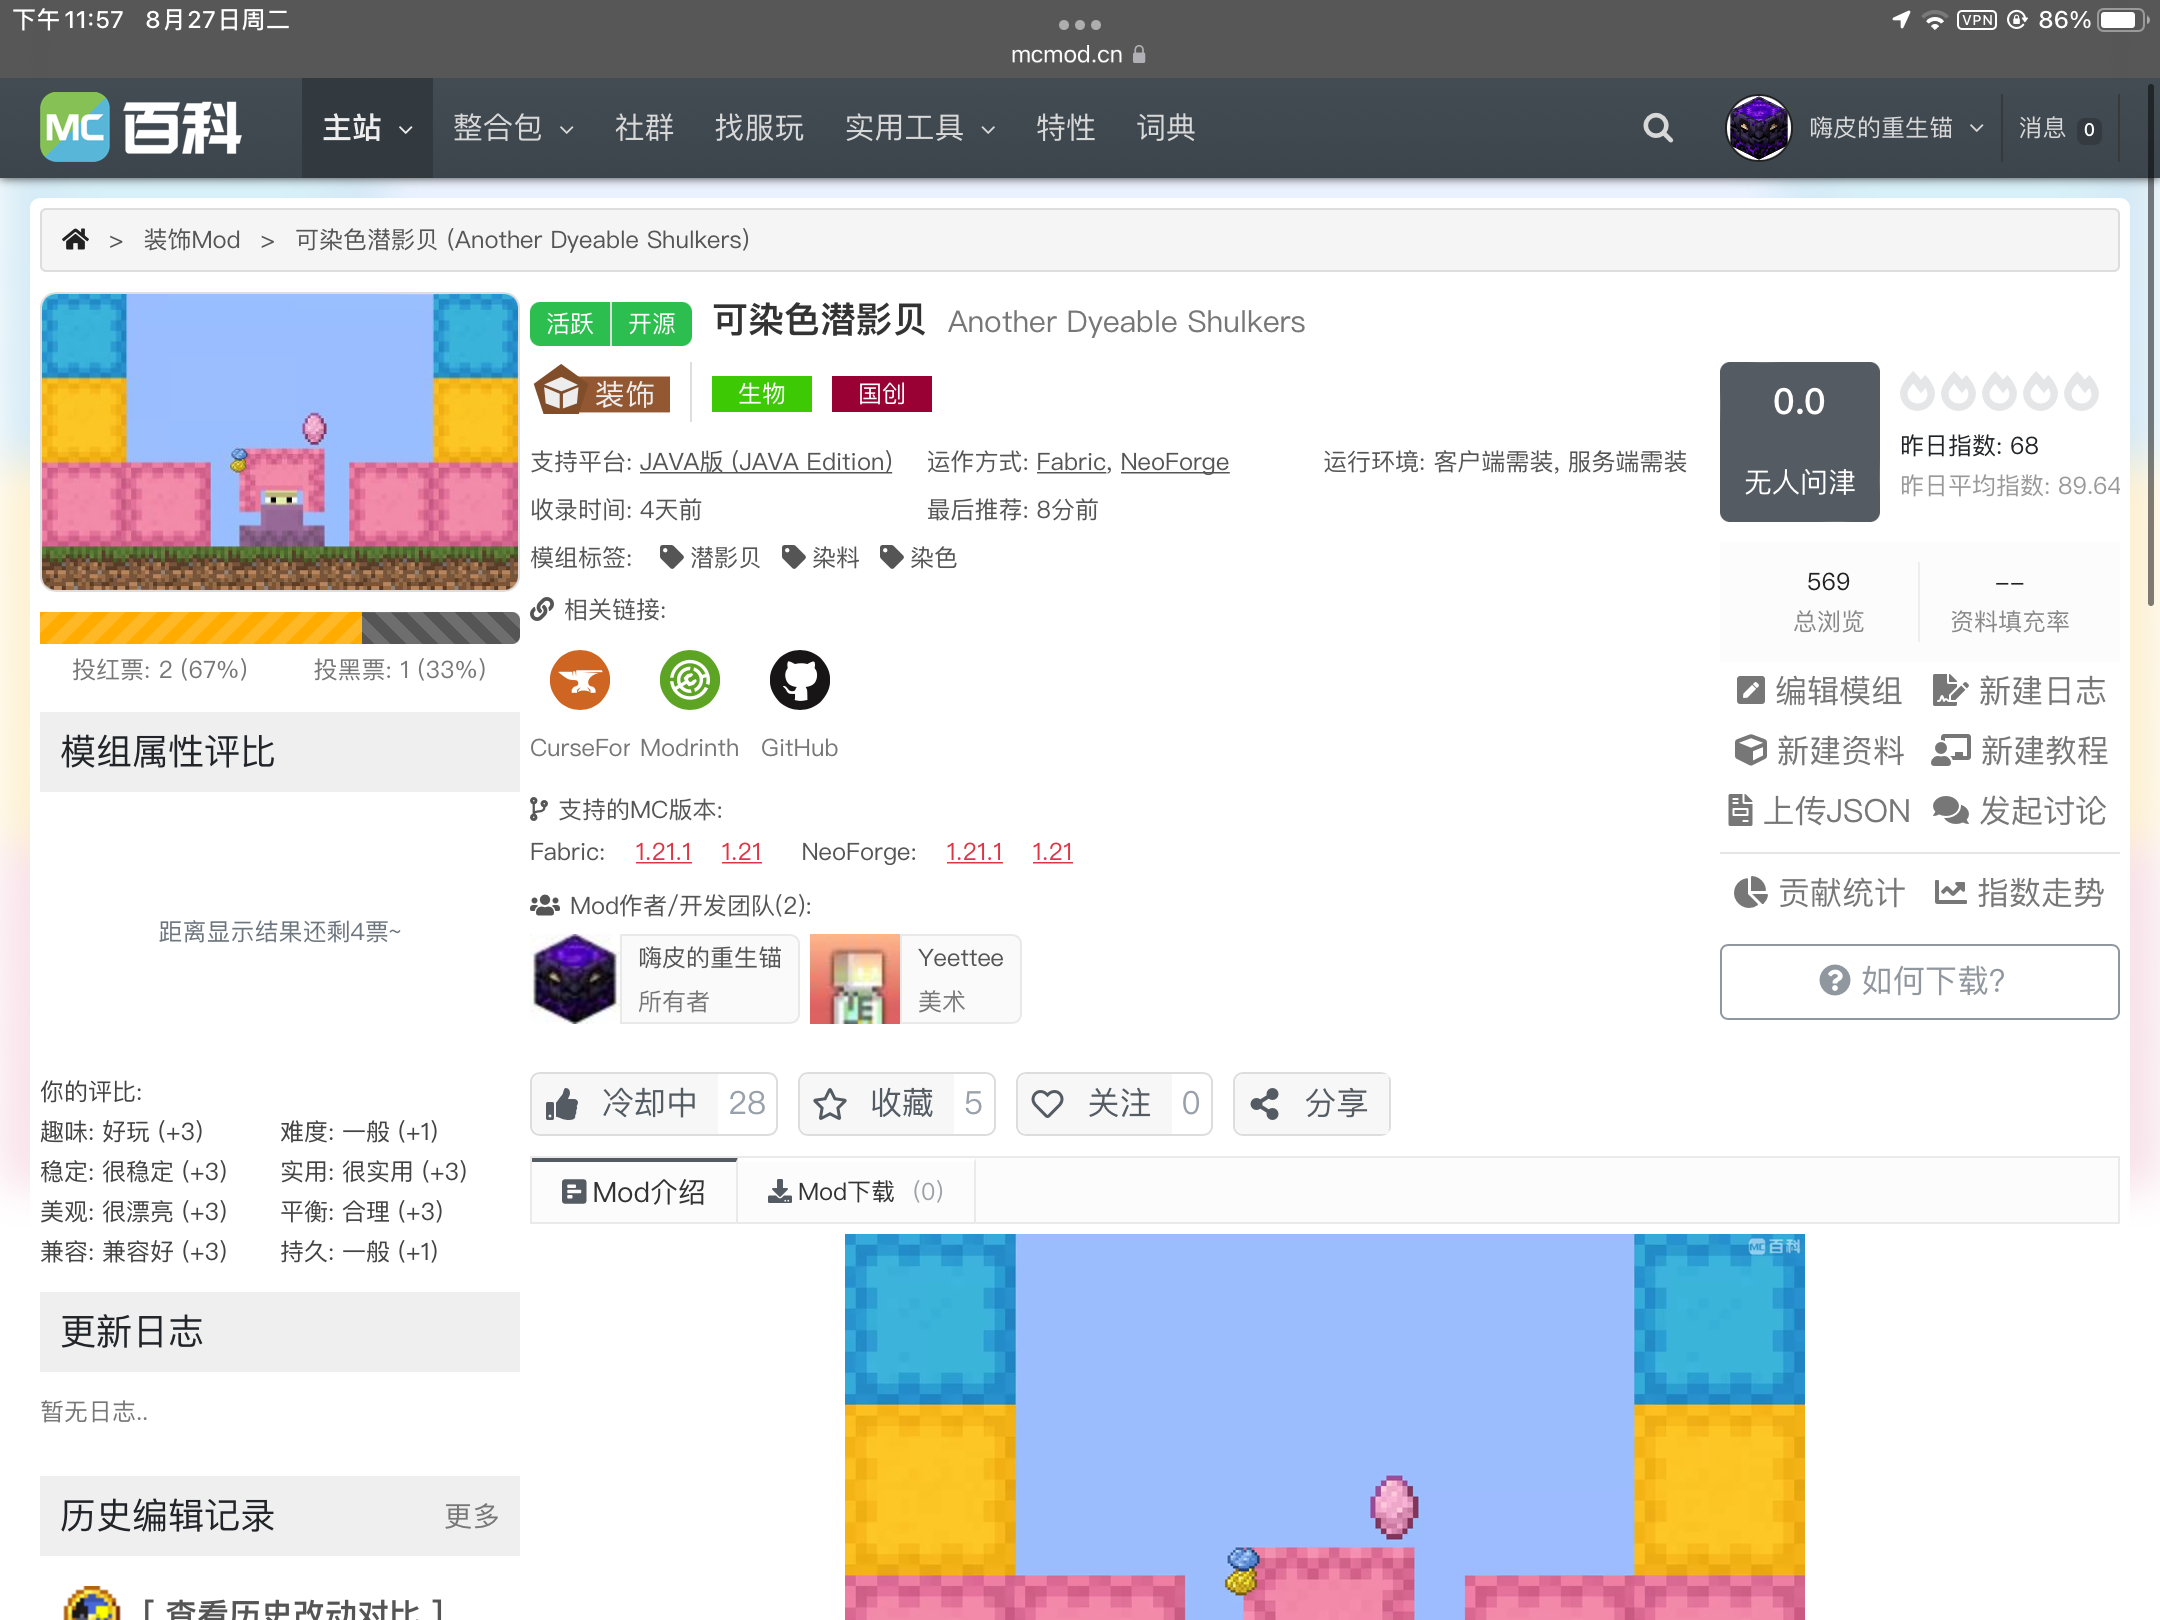Click 编辑模组 edit icon
This screenshot has width=2160, height=1620.
[x=1818, y=691]
